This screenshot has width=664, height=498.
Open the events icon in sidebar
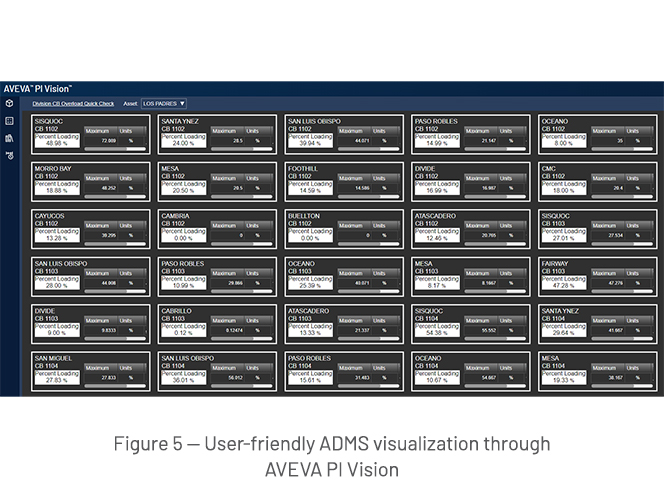point(9,155)
